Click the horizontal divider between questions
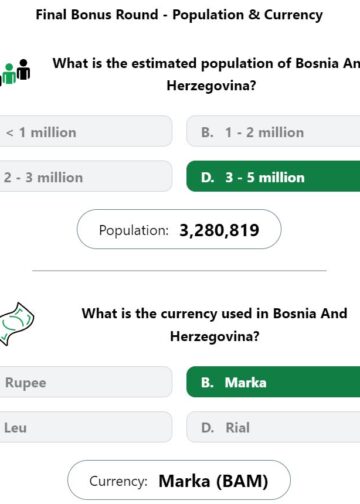This screenshot has height=504, width=360. click(179, 271)
